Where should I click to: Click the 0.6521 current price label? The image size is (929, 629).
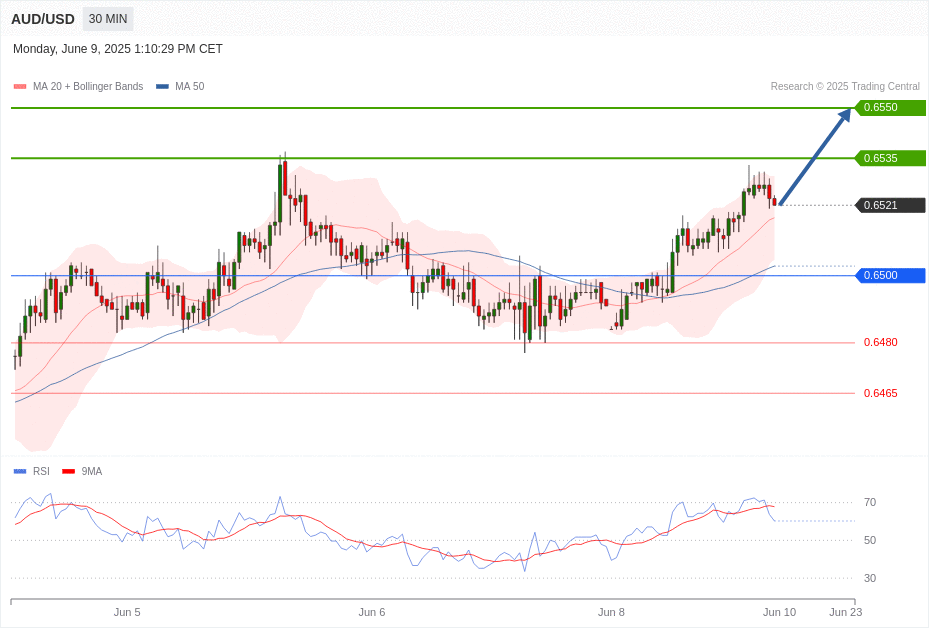[890, 206]
